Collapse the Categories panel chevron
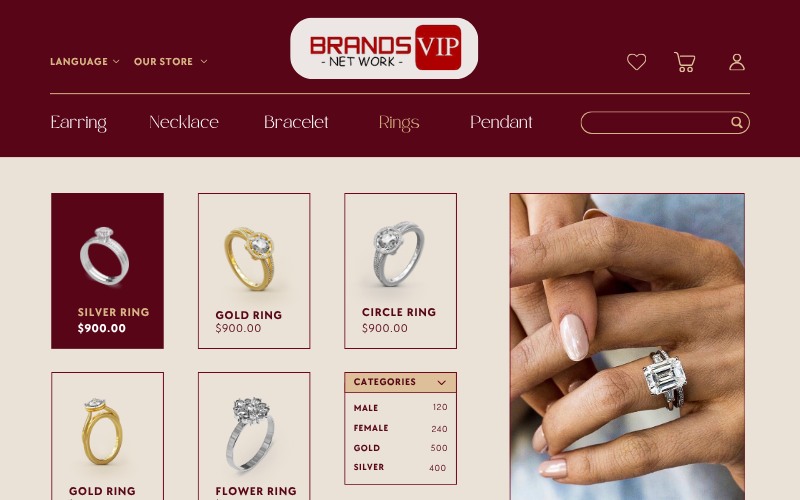The height and width of the screenshot is (500, 800). [441, 382]
